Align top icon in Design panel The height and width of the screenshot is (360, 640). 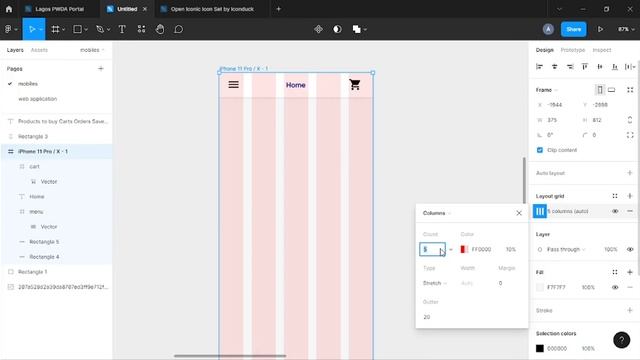[x=585, y=67]
